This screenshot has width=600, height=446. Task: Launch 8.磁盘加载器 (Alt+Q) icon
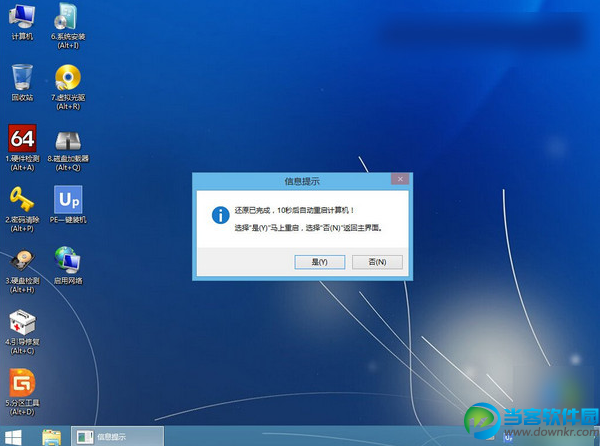(x=68, y=150)
